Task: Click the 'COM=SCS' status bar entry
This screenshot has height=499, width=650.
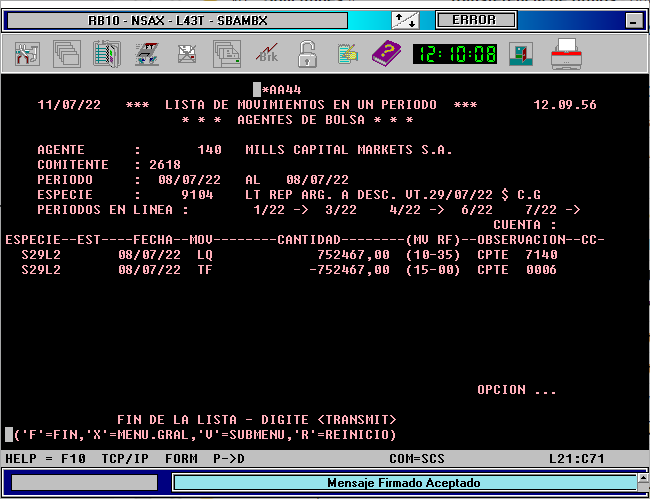Action: tap(417, 459)
